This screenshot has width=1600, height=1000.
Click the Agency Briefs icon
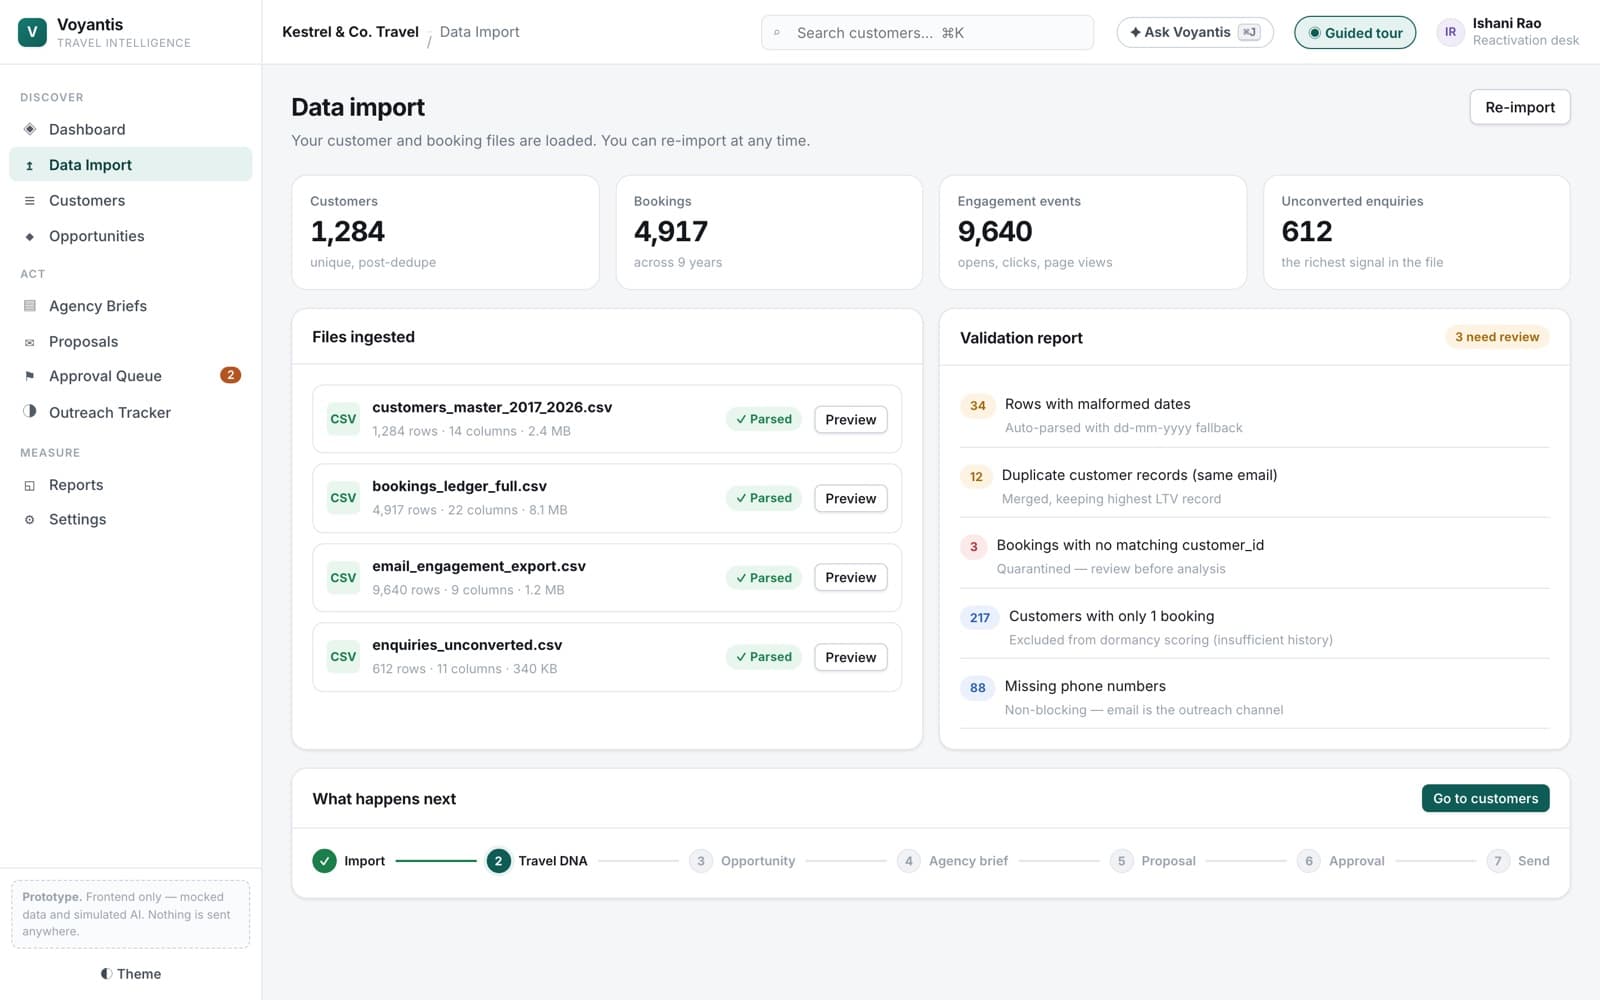click(30, 306)
